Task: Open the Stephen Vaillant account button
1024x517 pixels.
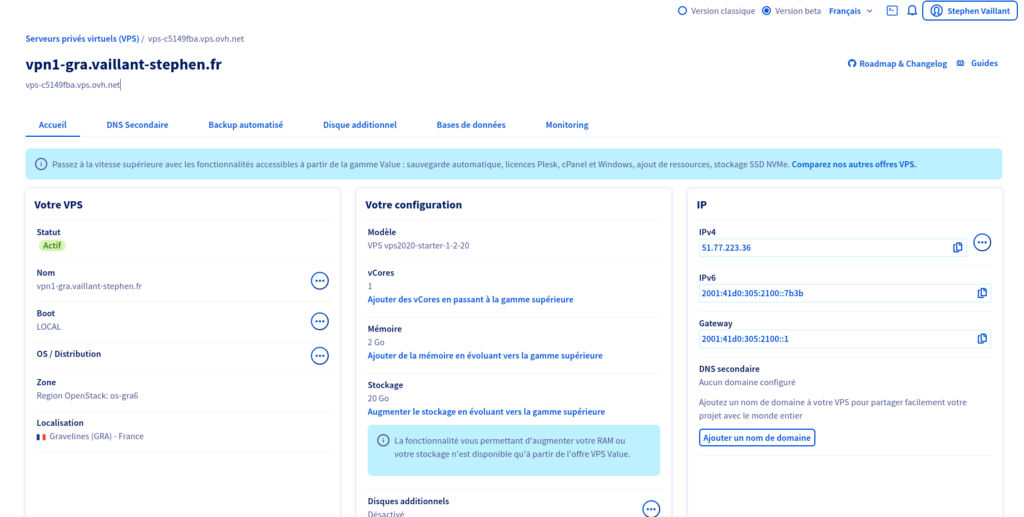Action: (x=969, y=11)
